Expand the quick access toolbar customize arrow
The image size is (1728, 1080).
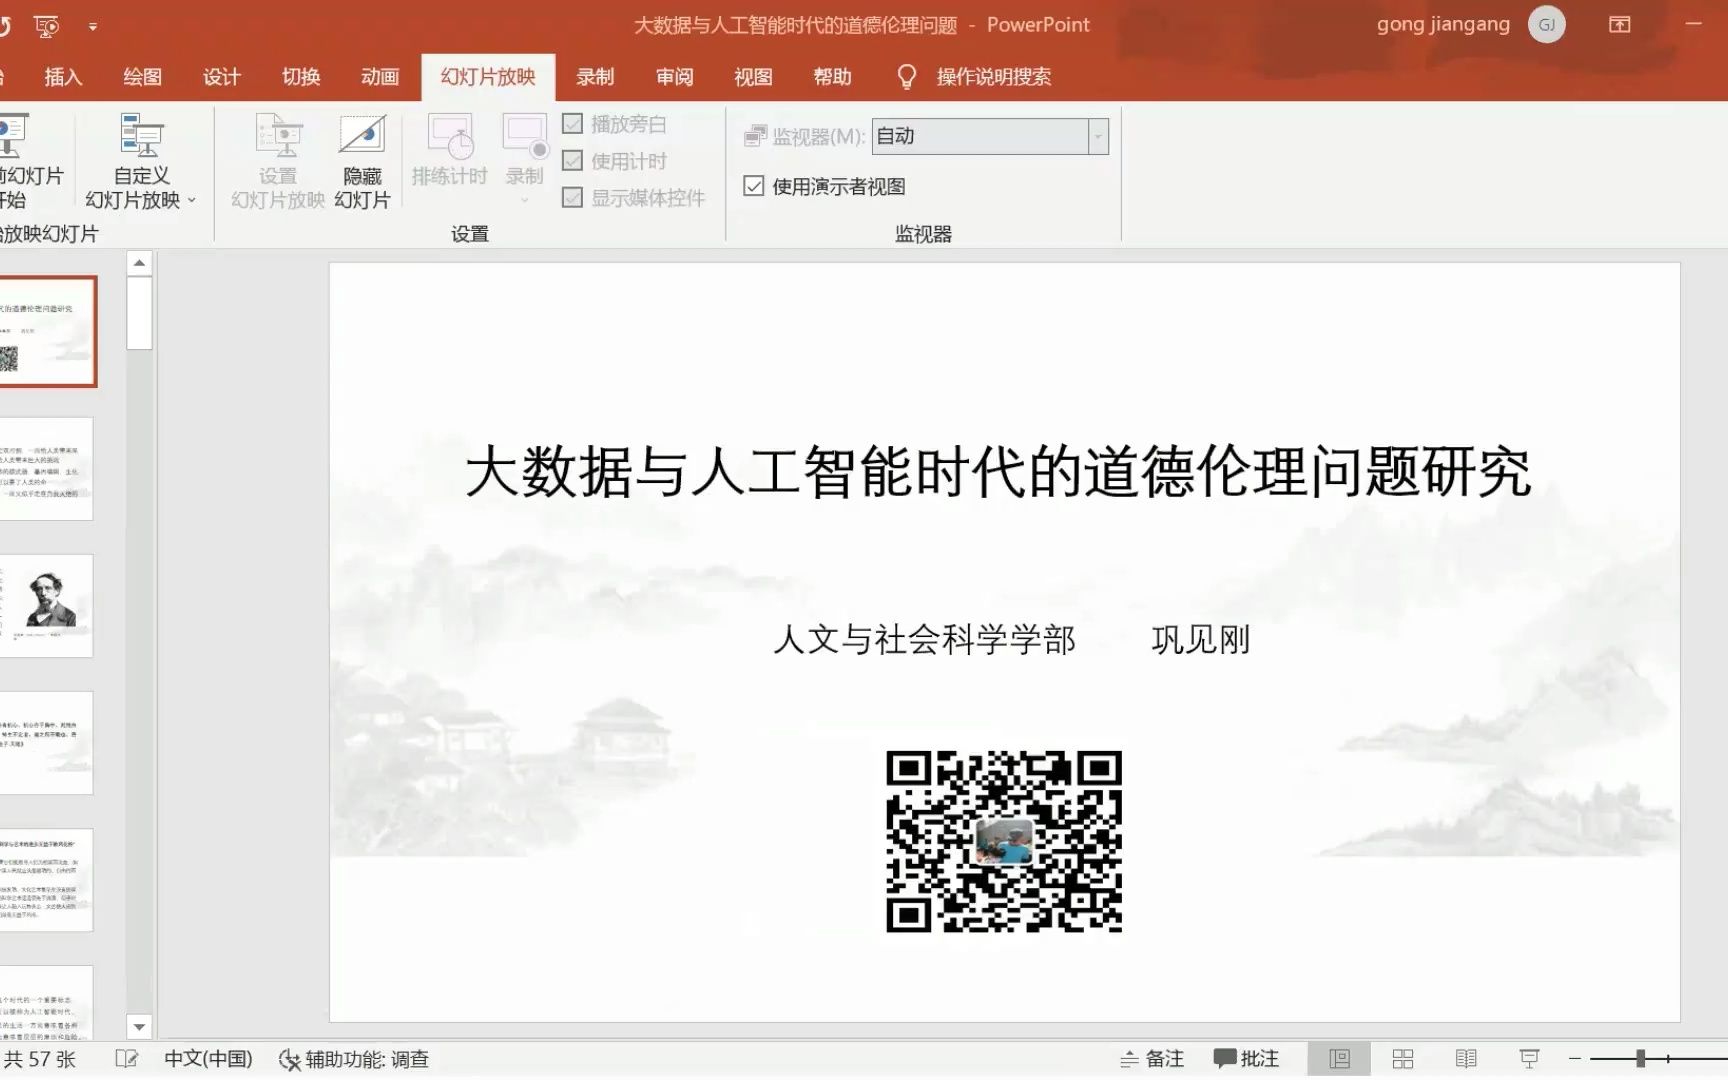click(x=93, y=26)
